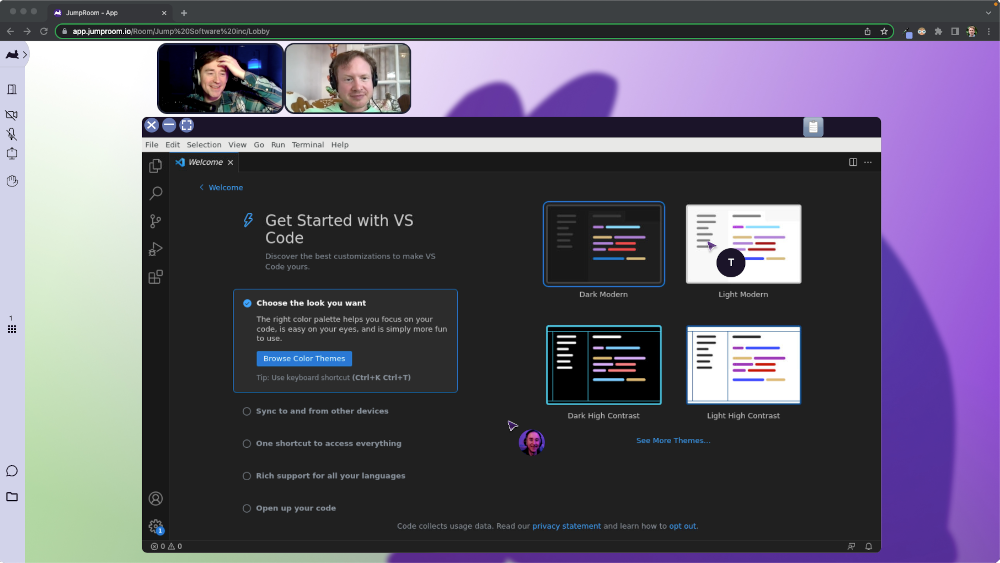Select 'Rich support for all your languages' step
Image resolution: width=1000 pixels, height=563 pixels.
(x=324, y=476)
